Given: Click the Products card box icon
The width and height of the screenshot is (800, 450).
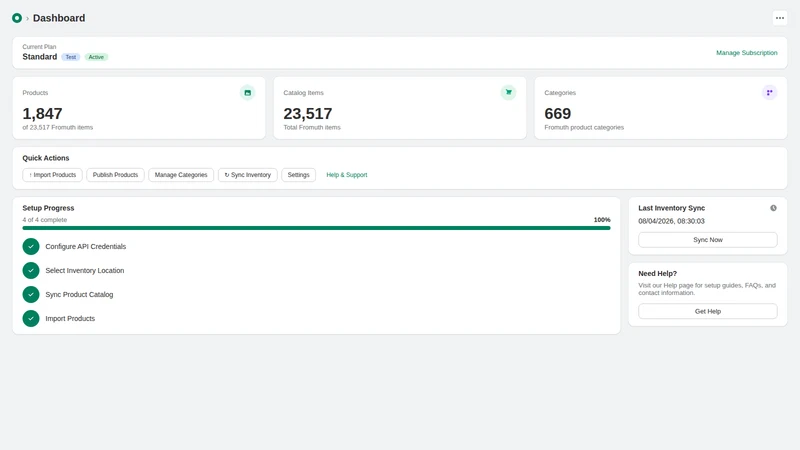Looking at the screenshot, I should (247, 93).
